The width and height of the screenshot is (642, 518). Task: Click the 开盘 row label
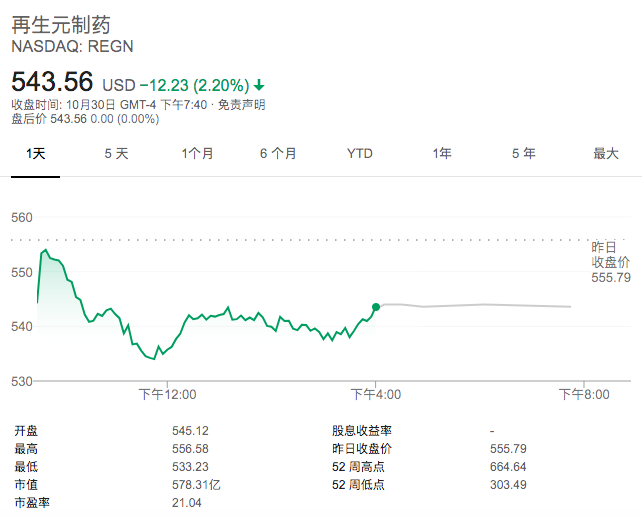(x=26, y=431)
